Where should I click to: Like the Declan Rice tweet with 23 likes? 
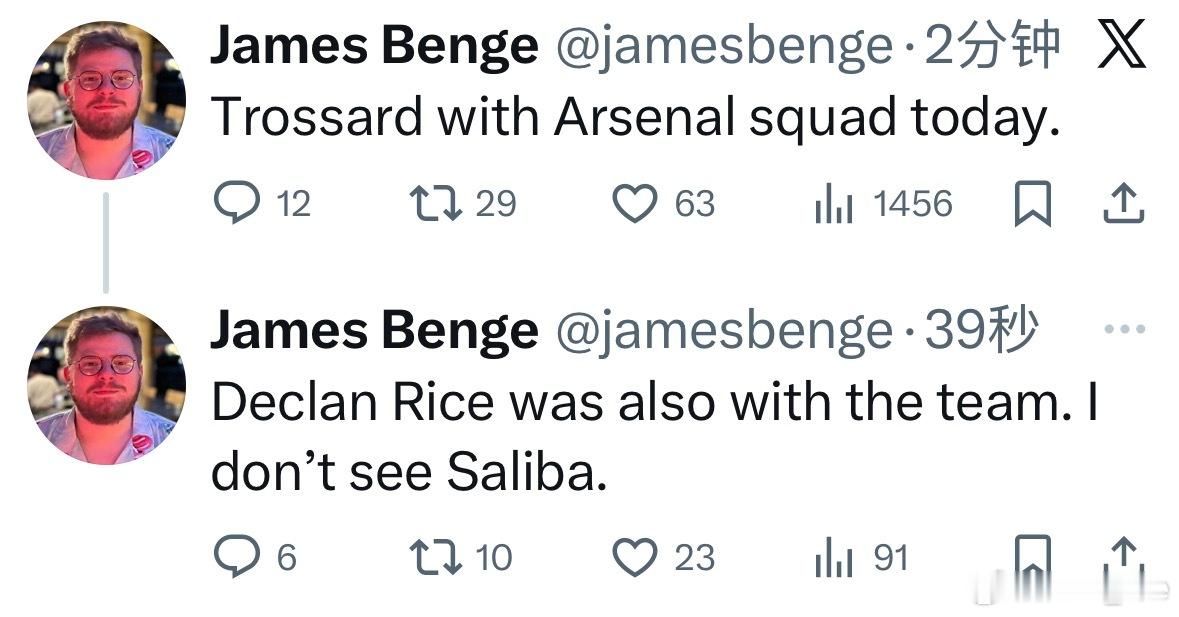point(633,557)
